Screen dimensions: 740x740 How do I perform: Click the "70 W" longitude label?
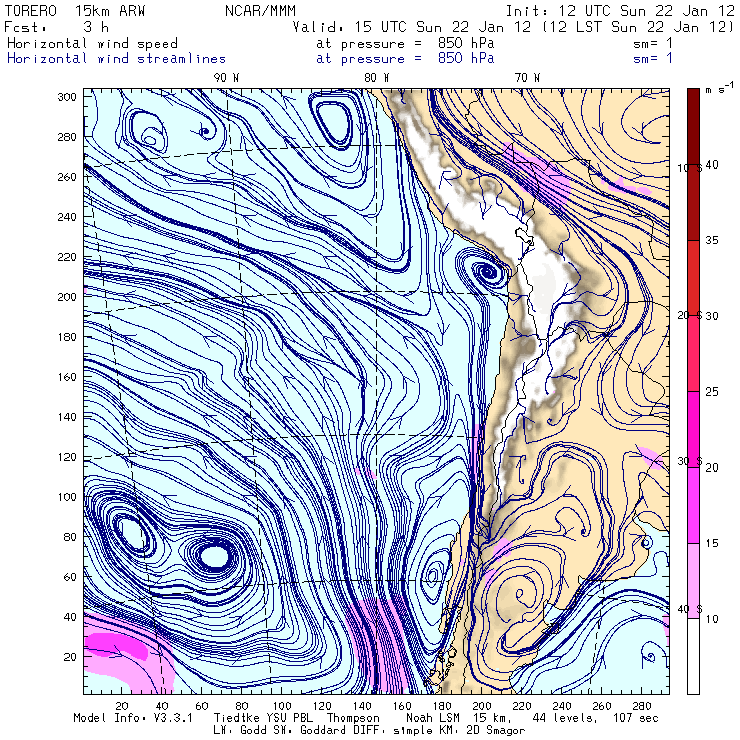point(527,78)
